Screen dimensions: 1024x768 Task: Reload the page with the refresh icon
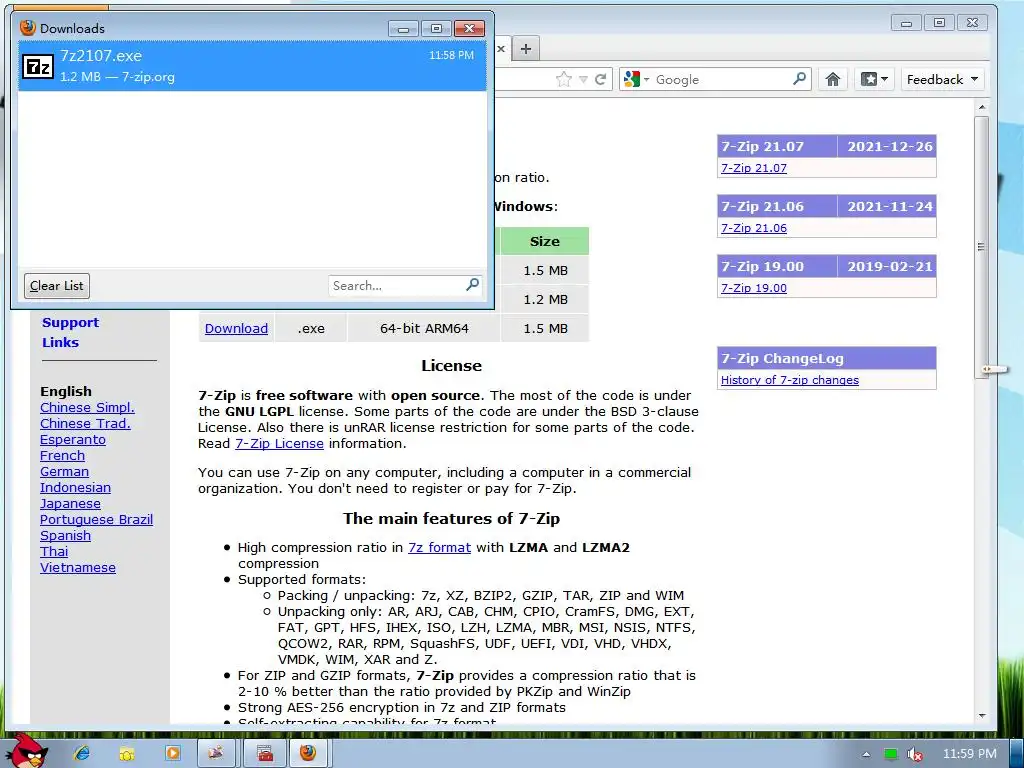[x=600, y=79]
